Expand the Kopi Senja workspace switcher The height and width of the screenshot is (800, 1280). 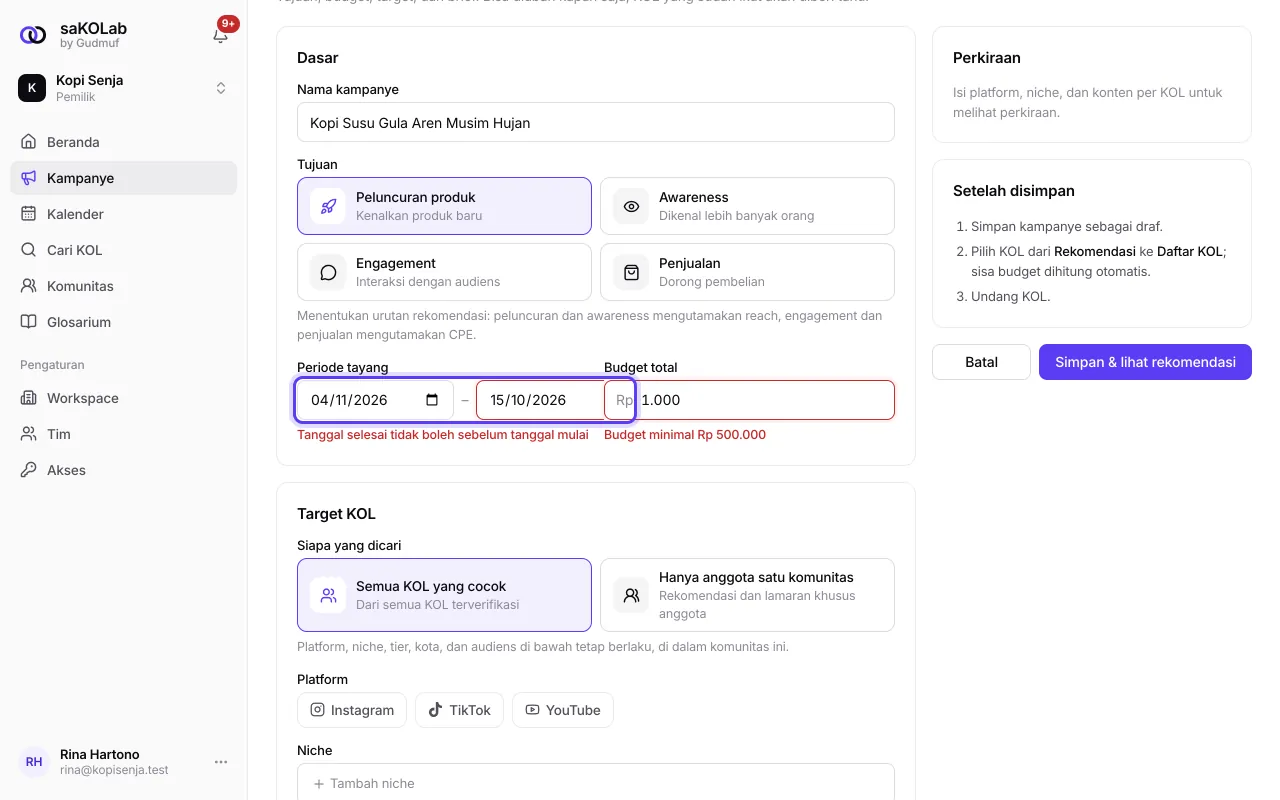pyautogui.click(x=124, y=88)
